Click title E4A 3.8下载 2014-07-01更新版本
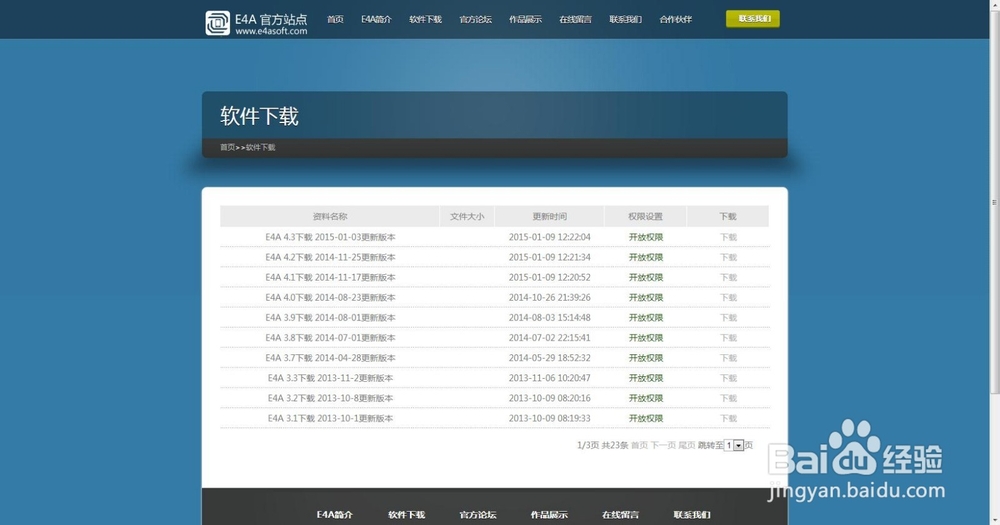1000x525 pixels. [330, 337]
